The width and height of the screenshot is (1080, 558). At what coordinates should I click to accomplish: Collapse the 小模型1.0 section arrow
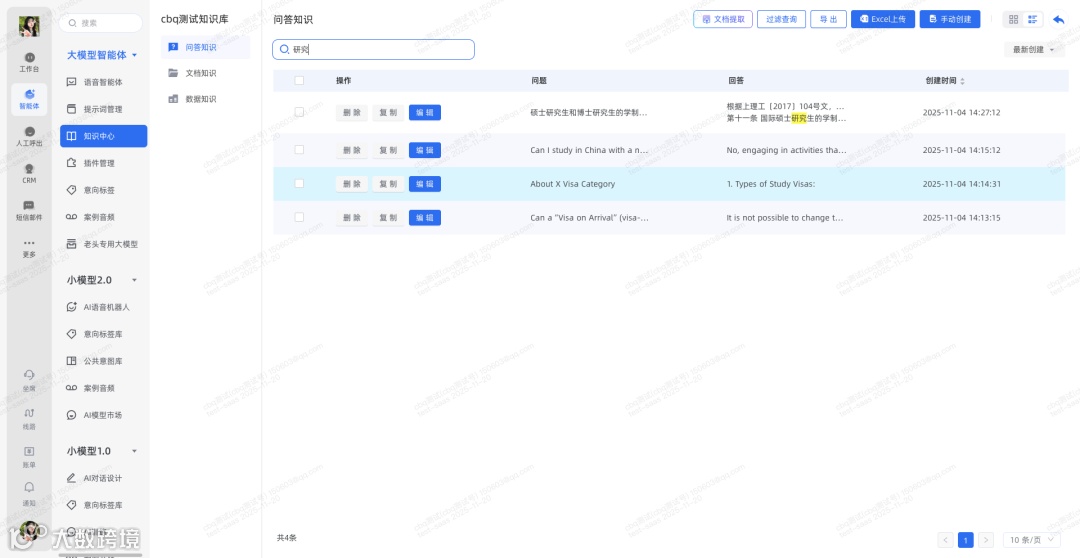click(134, 451)
